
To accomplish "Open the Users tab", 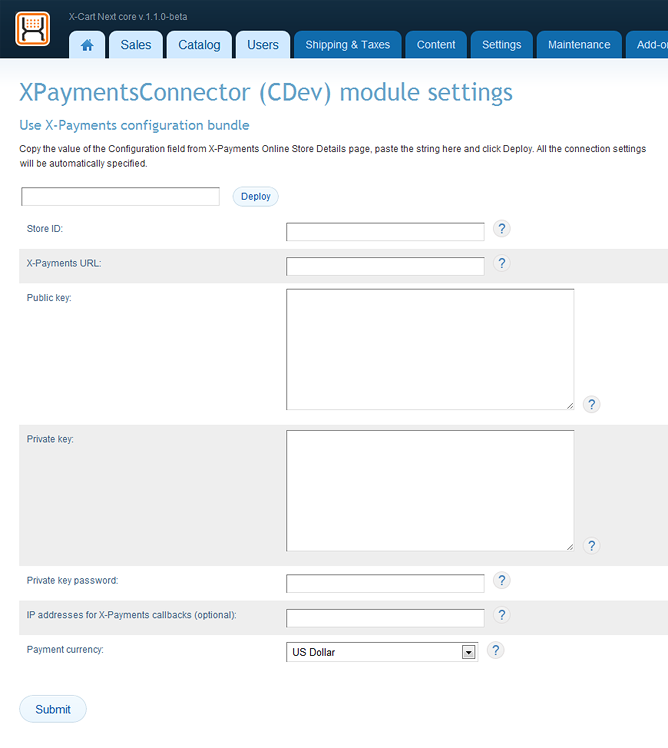I will [x=263, y=45].
